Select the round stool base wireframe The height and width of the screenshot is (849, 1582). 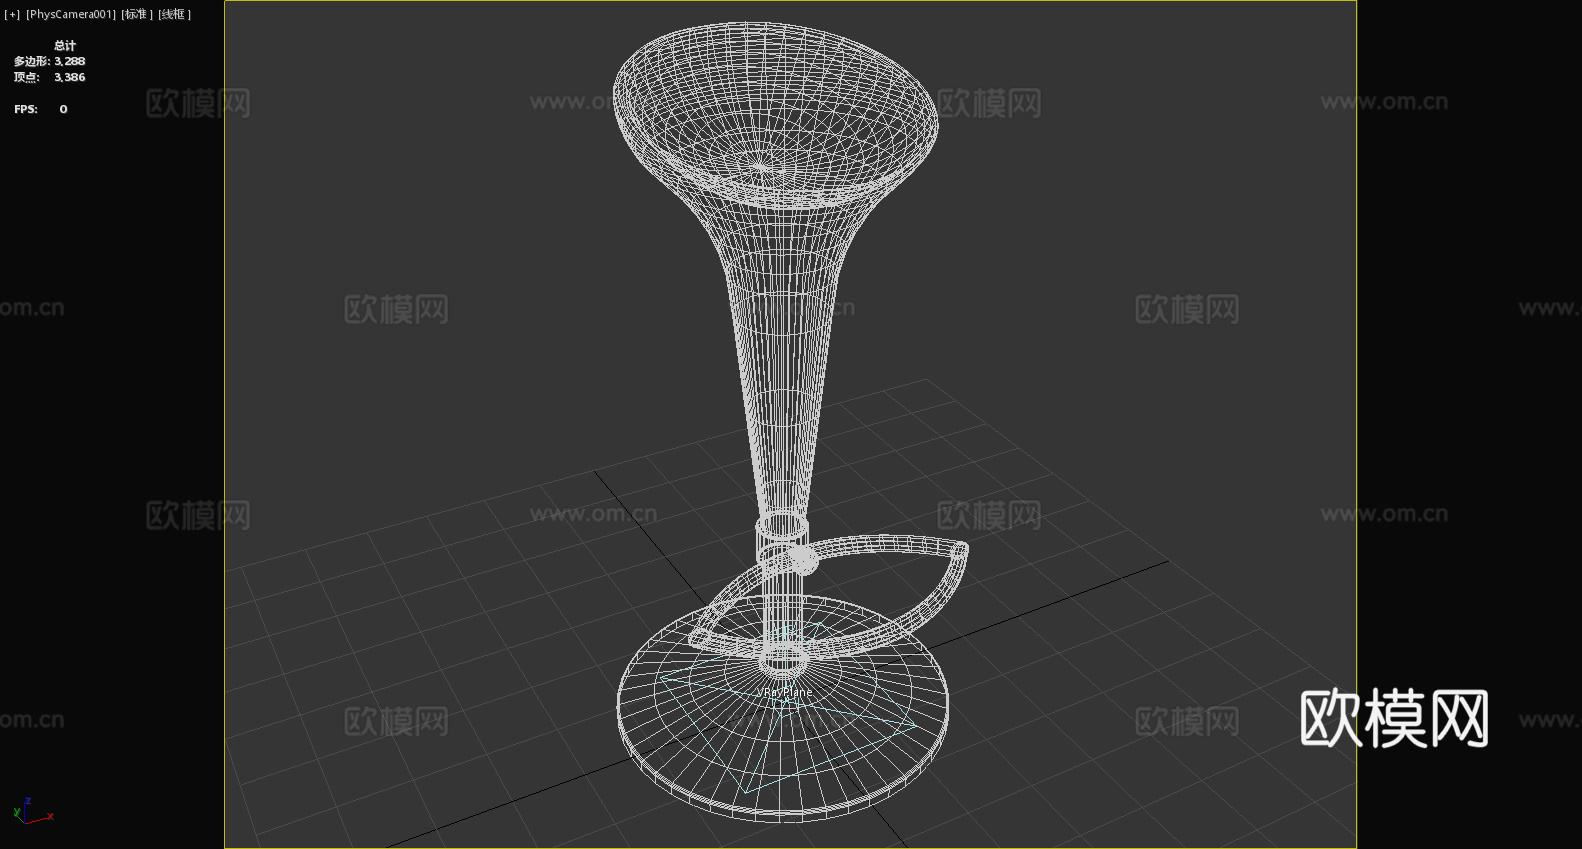pos(783,710)
